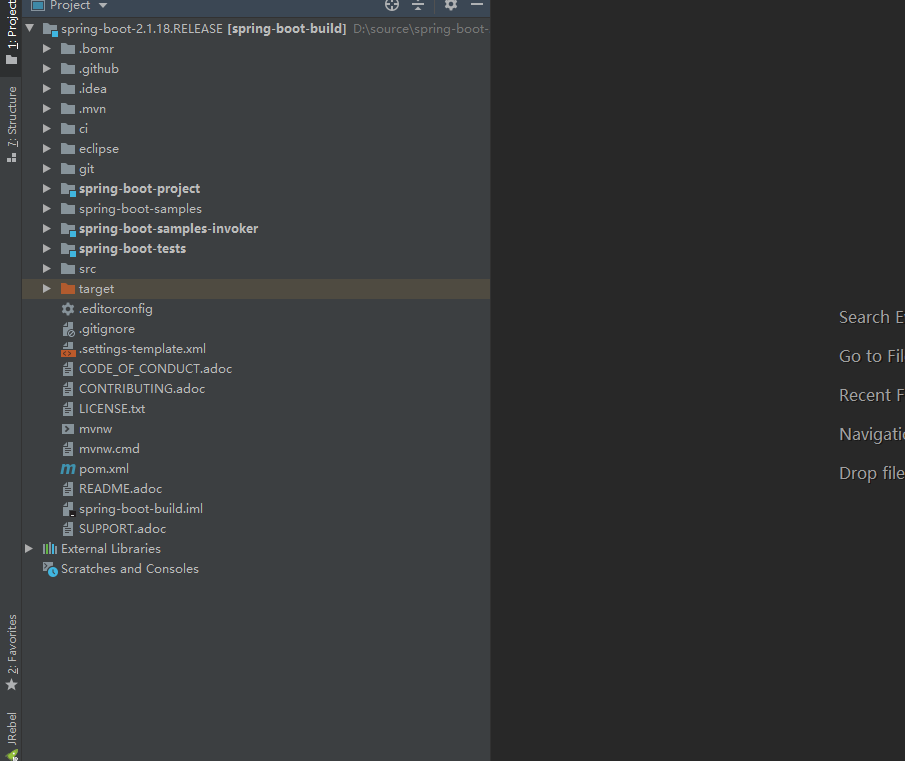Viewport: 905px width, 761px height.
Task: Click the mvnw shell script icon
Action: 68,429
